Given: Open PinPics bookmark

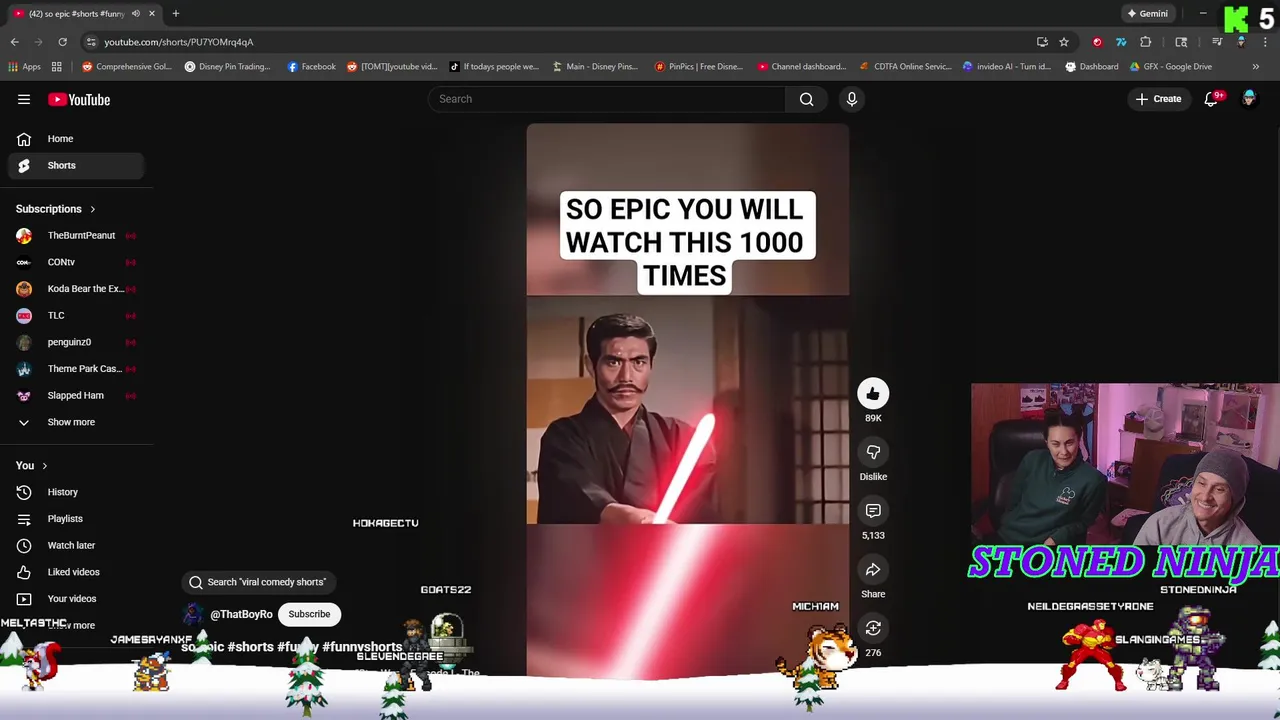Looking at the screenshot, I should click(699, 67).
